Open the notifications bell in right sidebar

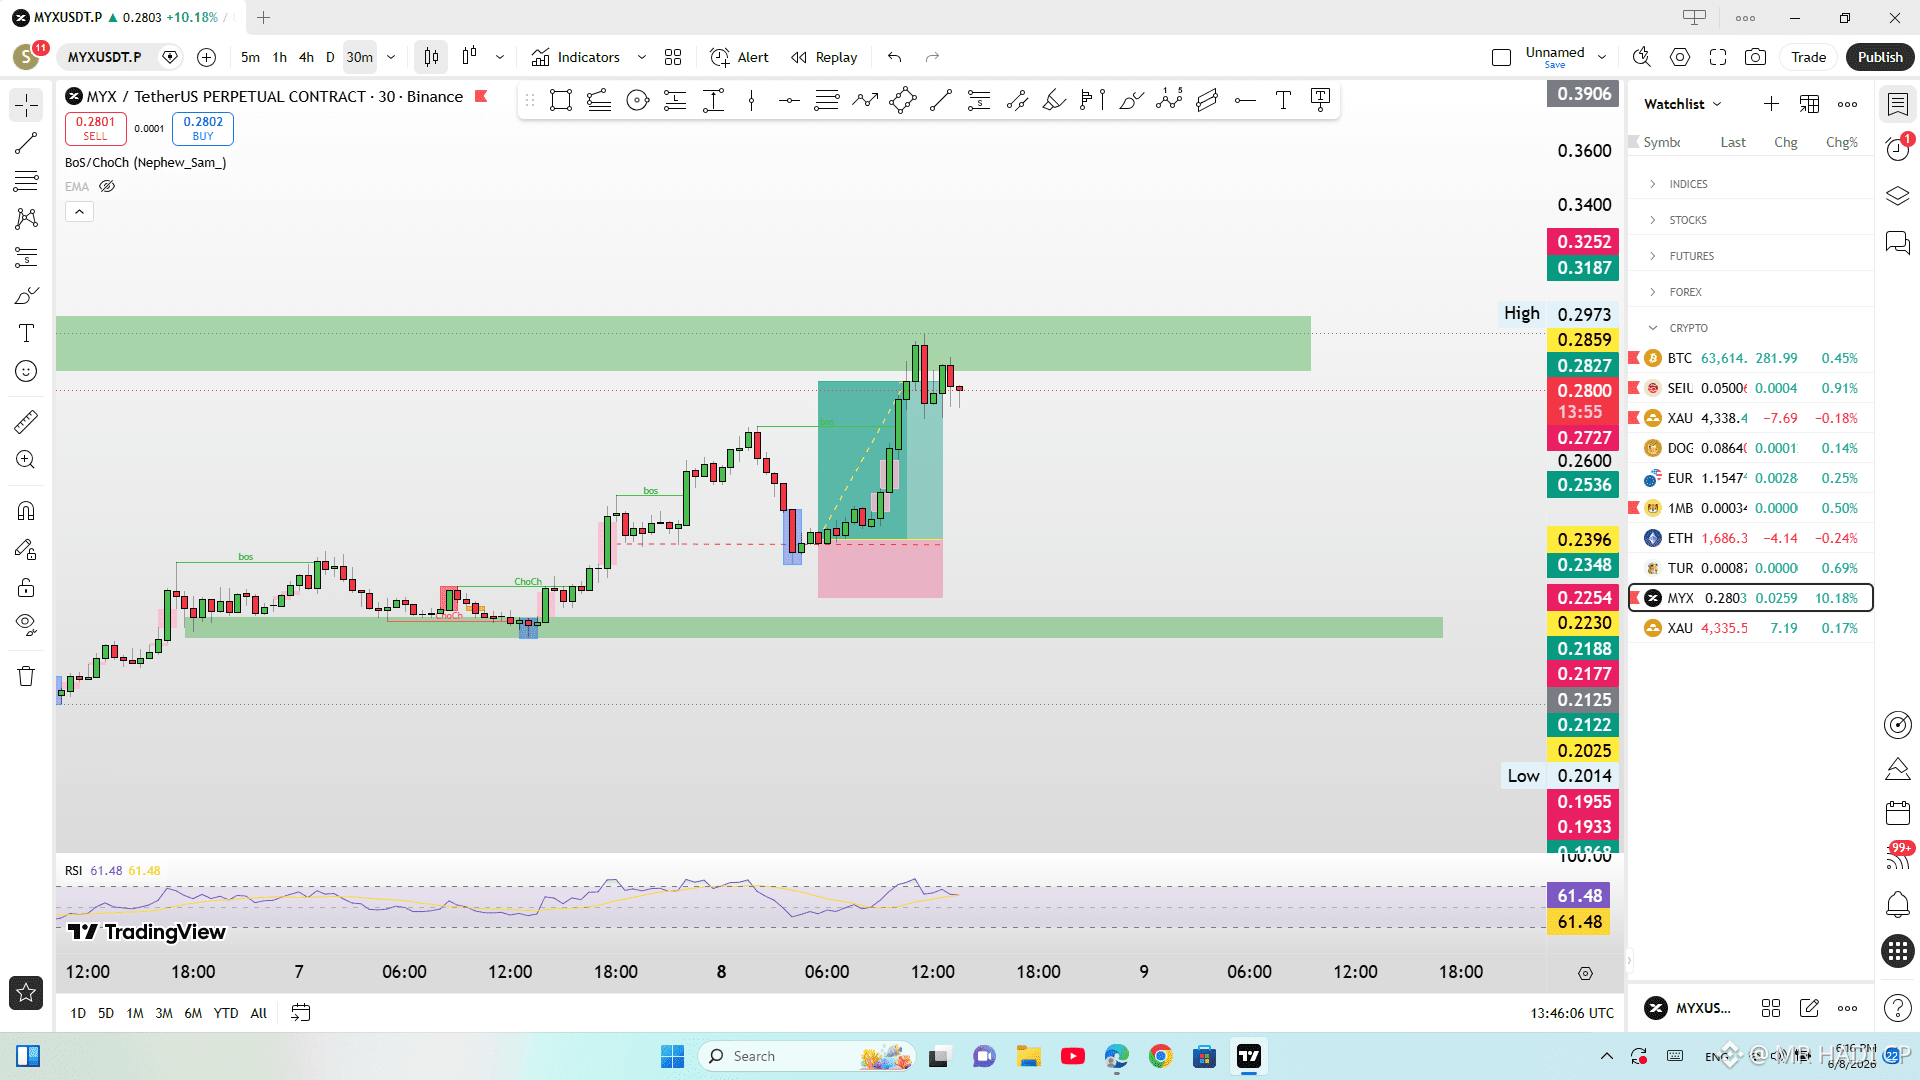pyautogui.click(x=1897, y=905)
